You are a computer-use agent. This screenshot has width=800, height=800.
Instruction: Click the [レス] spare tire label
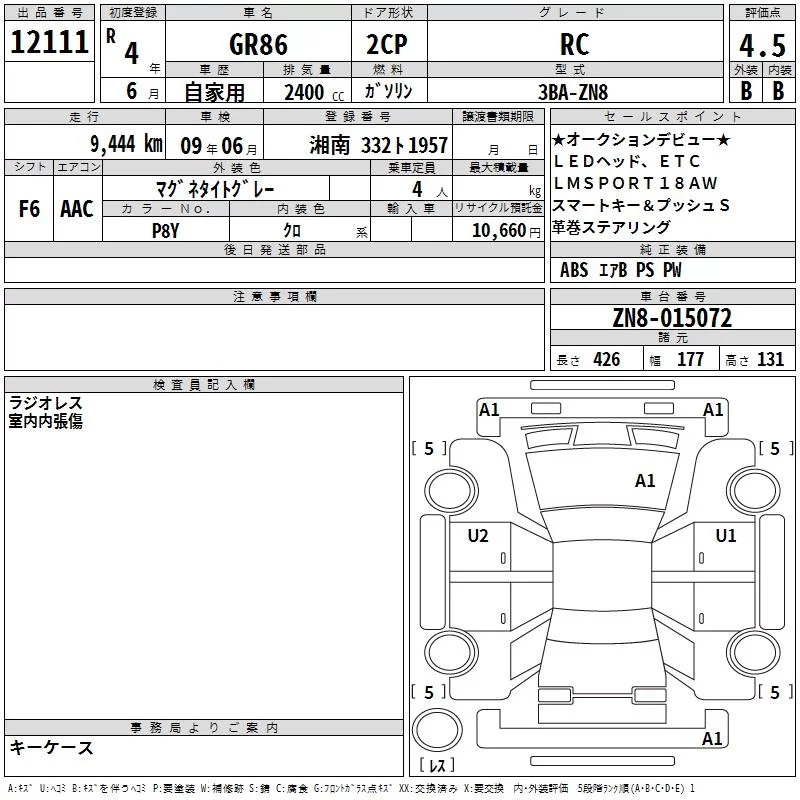click(x=437, y=765)
